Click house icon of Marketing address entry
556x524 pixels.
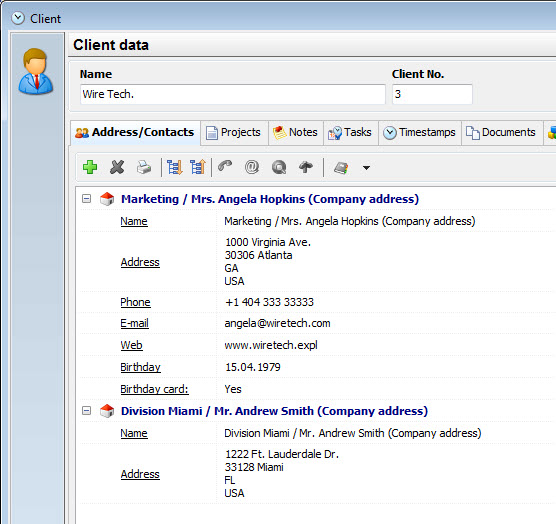coord(107,199)
